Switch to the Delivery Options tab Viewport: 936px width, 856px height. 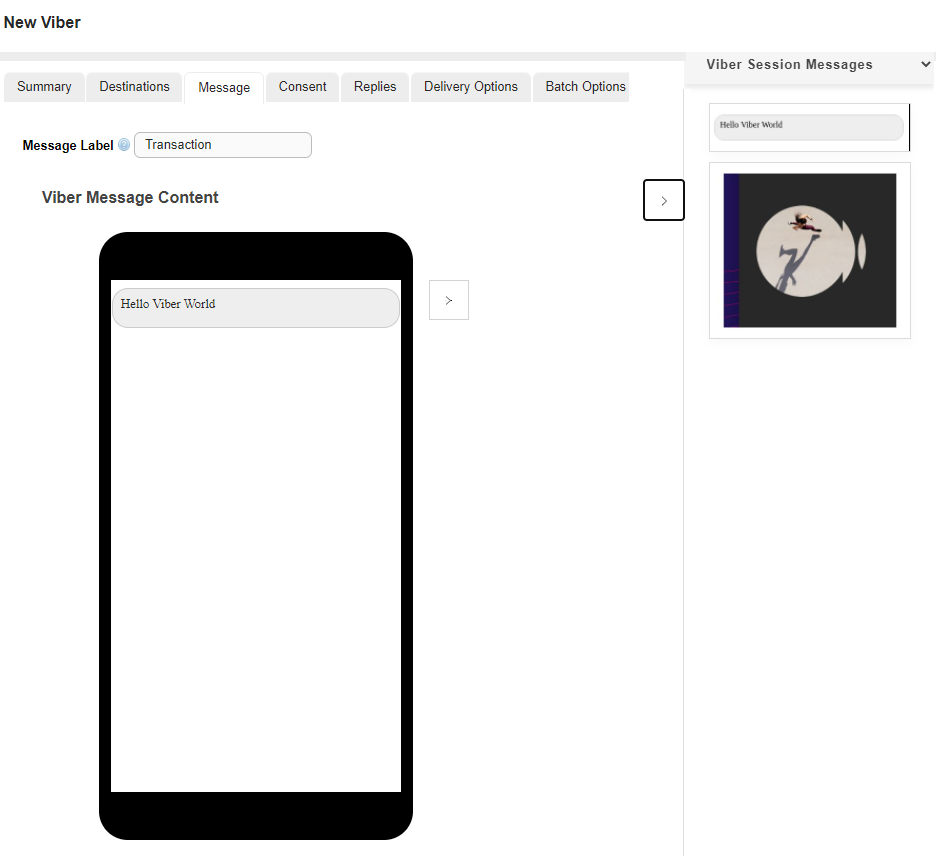click(x=471, y=87)
